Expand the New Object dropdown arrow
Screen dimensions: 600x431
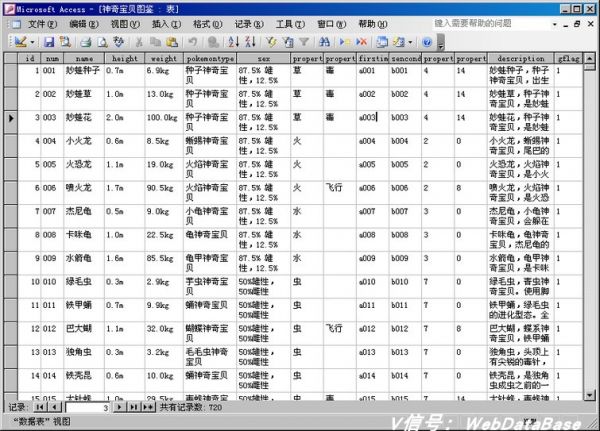[x=410, y=42]
